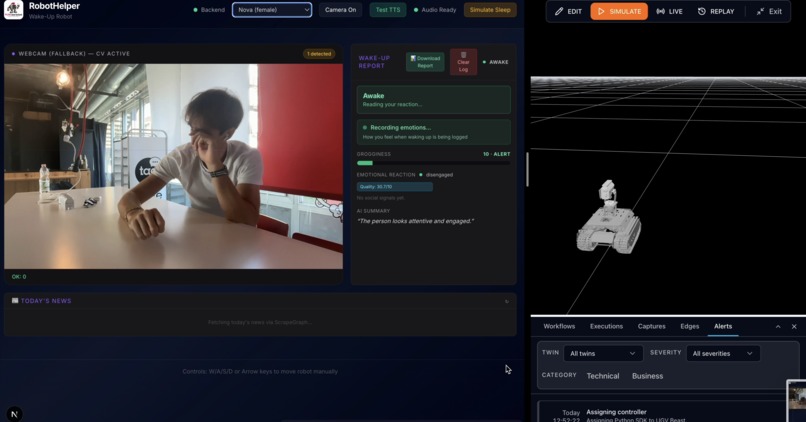Click the 1 detected badge
This screenshot has height=422, width=806.
point(319,54)
